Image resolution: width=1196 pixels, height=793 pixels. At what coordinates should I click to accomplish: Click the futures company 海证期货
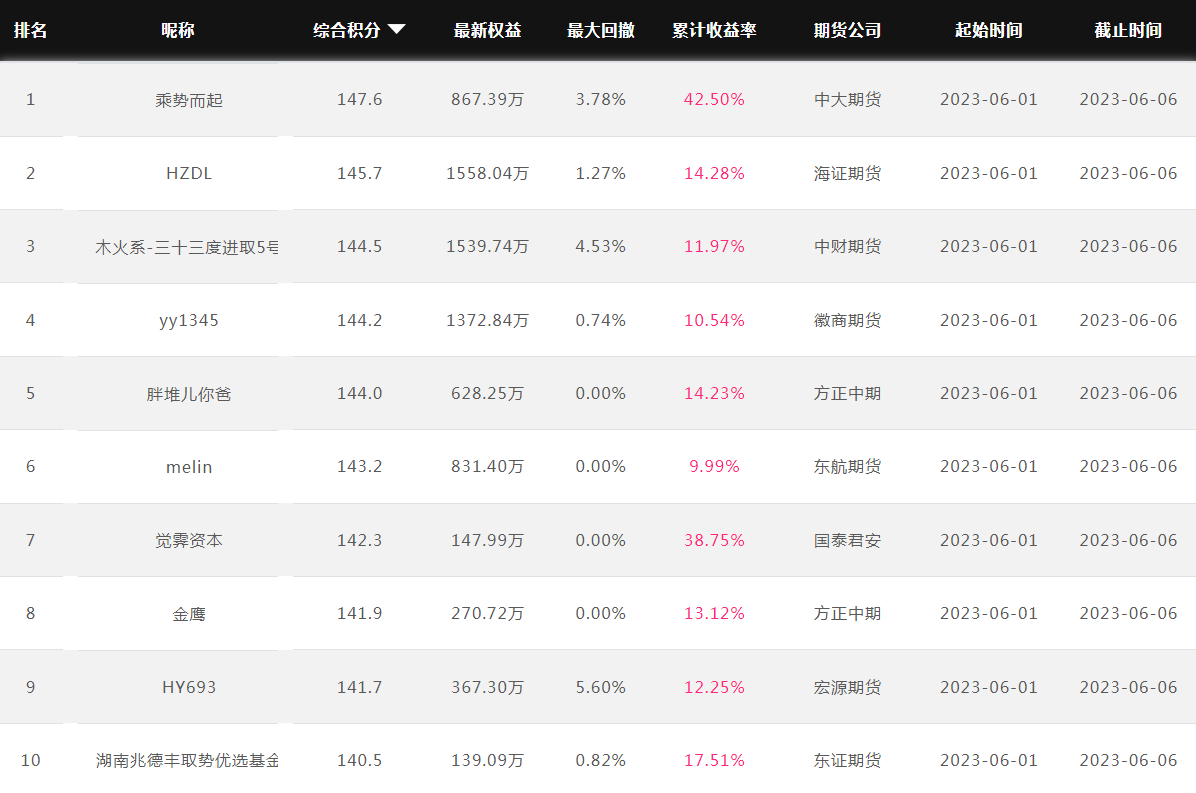847,174
